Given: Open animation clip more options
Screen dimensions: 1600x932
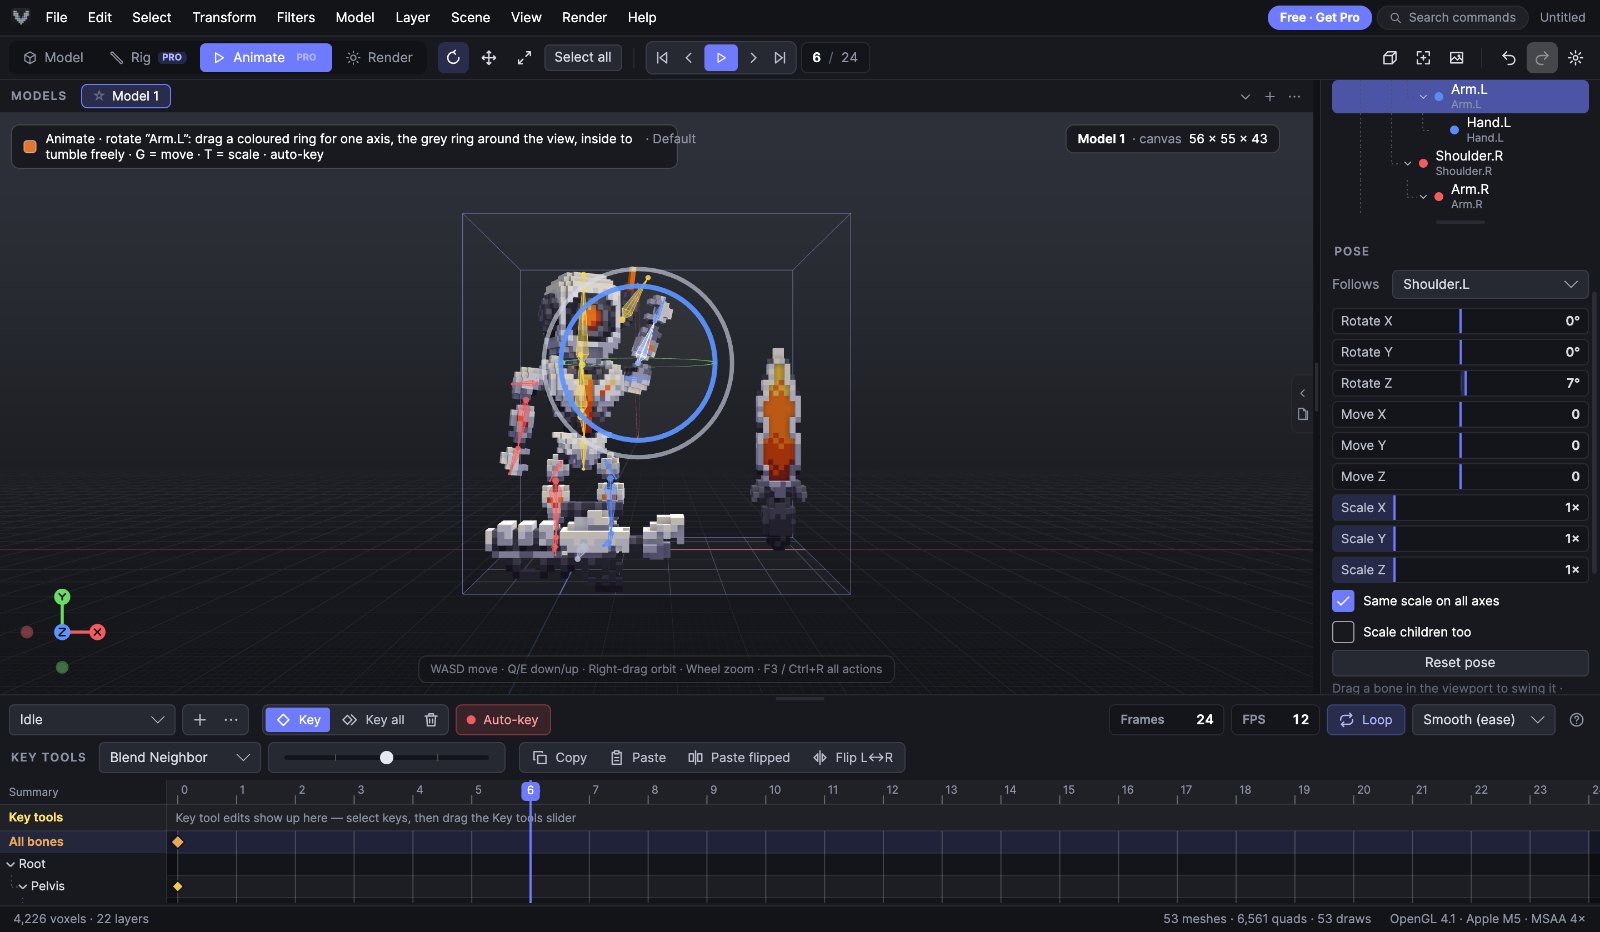Looking at the screenshot, I should pyautogui.click(x=231, y=720).
